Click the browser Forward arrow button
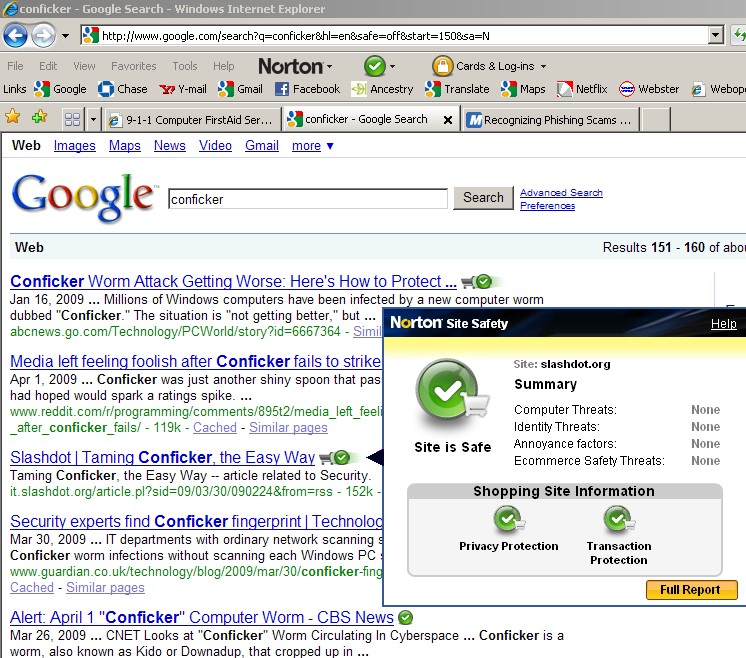This screenshot has height=658, width=746. tap(43, 36)
